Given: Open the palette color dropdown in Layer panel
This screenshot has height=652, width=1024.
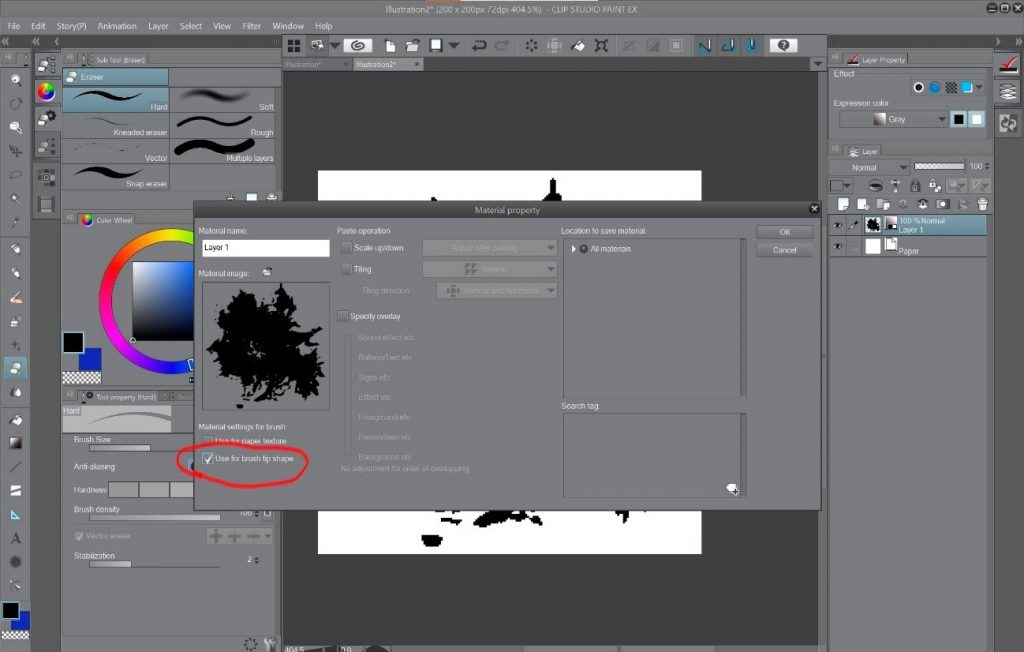Looking at the screenshot, I should point(840,186).
